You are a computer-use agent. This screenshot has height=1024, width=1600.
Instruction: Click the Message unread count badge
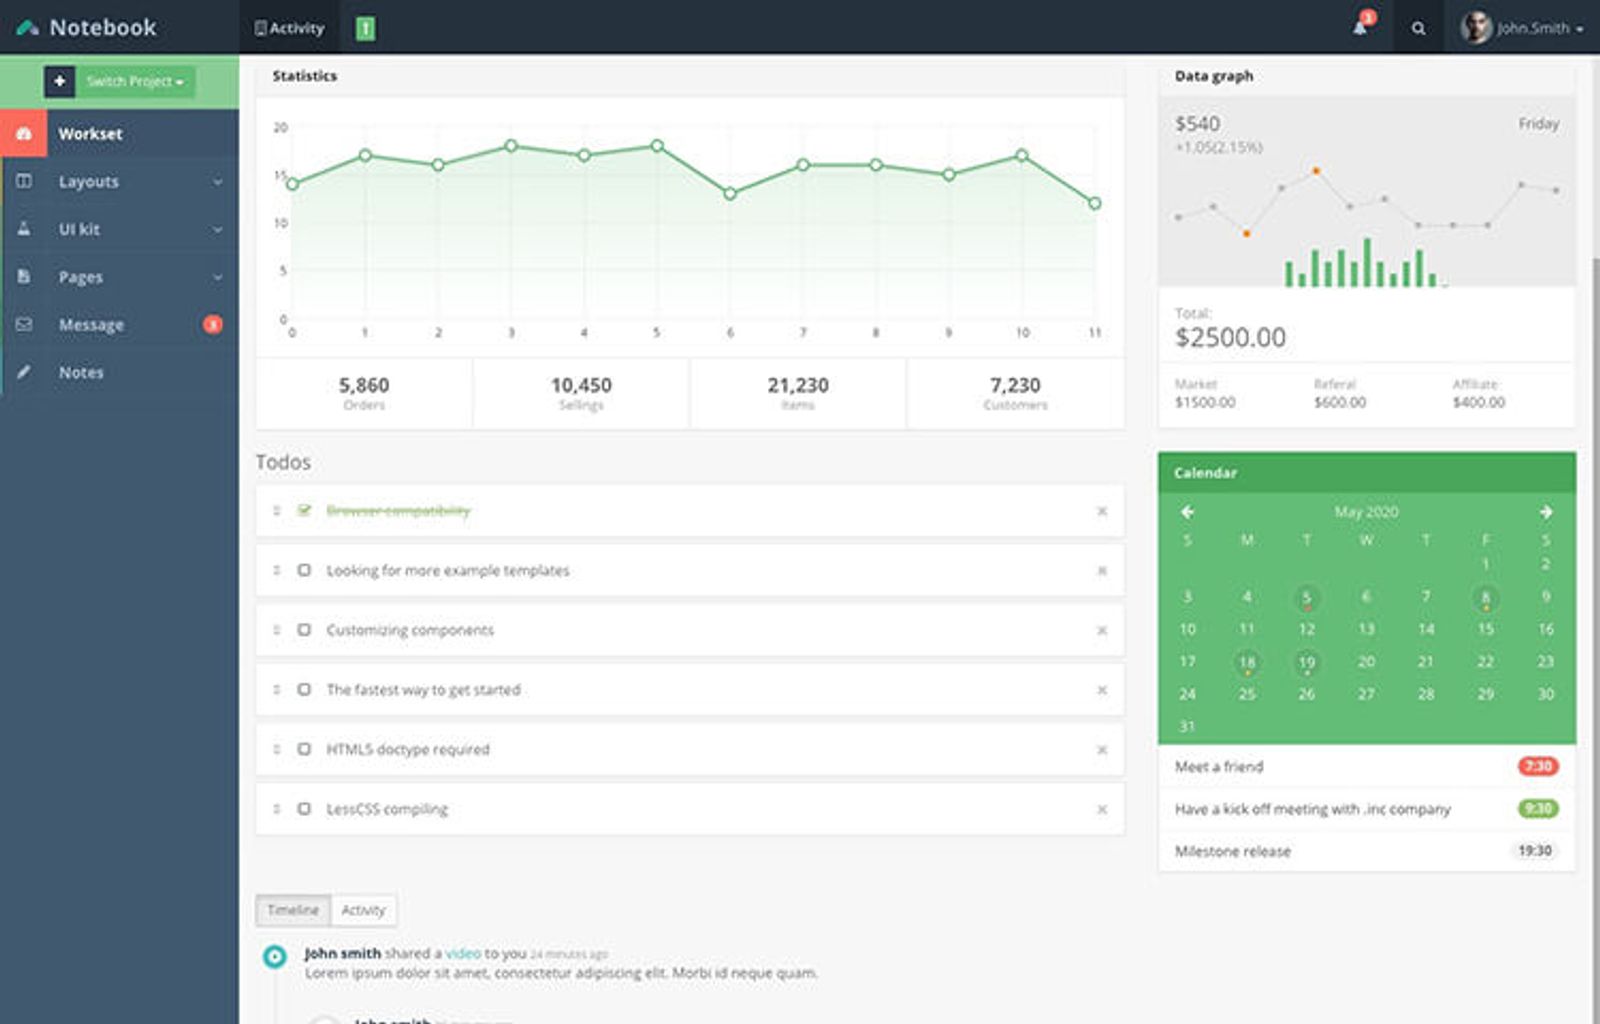click(212, 324)
